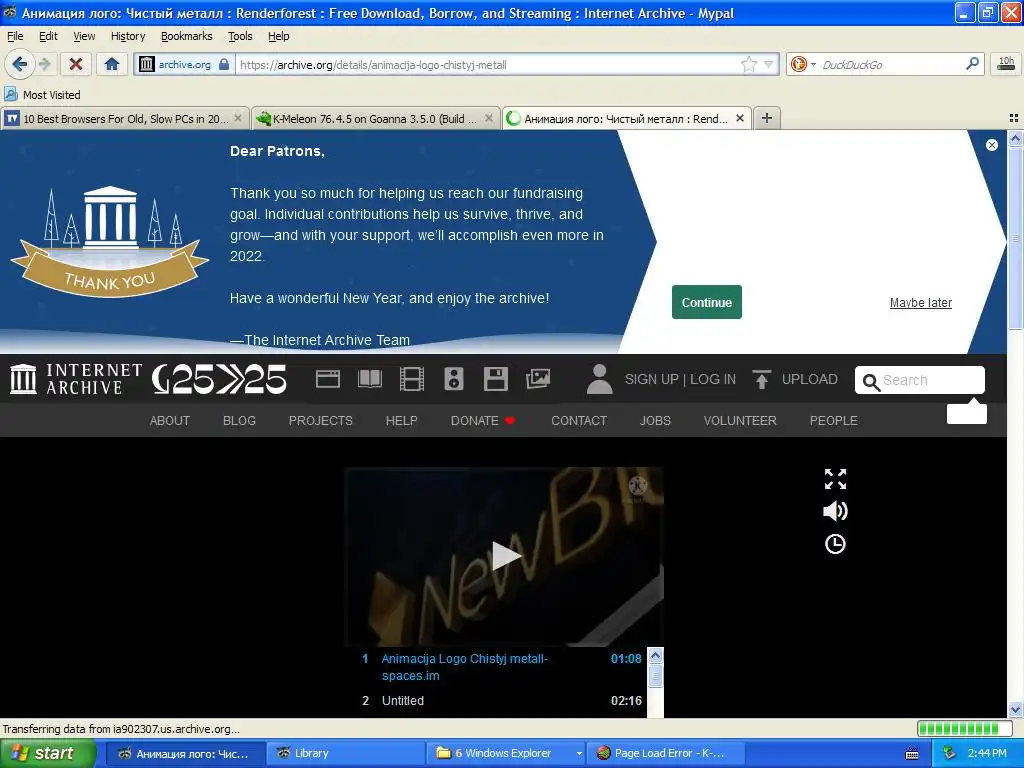1024x768 pixels.
Task: Expand the Windows Explorer taskbar group arrow
Action: pyautogui.click(x=579, y=754)
